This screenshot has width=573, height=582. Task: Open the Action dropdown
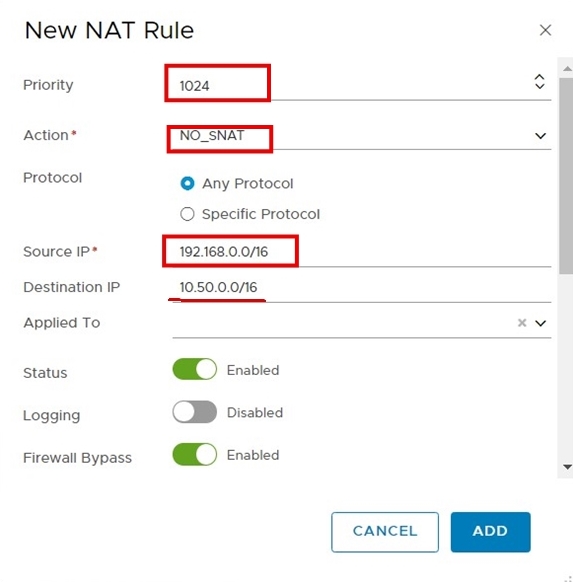pyautogui.click(x=540, y=136)
